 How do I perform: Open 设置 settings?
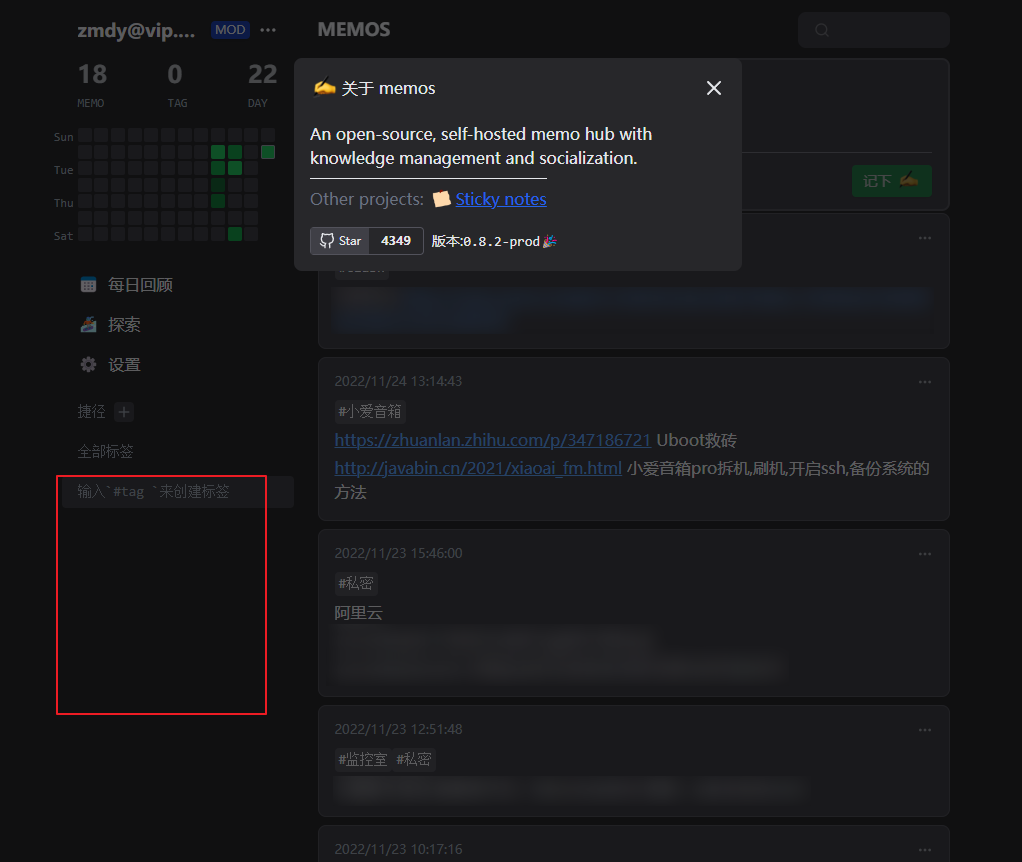pyautogui.click(x=124, y=365)
